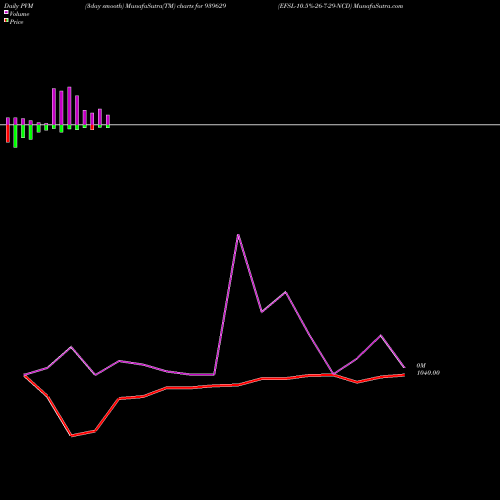Select the 'Volume' legend label
Viewport: 500px width, 500px height.
tap(19, 14)
